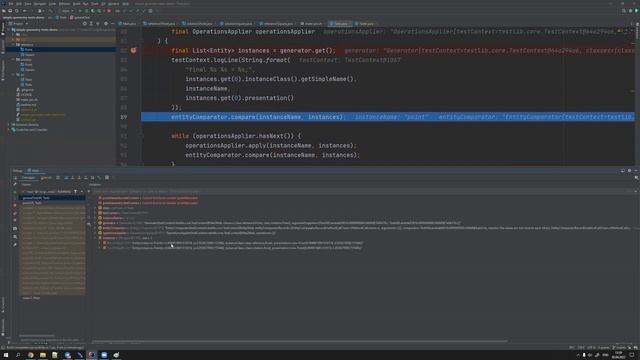640x360 pixels.
Task: Expand element 1 of instances list
Action: (100, 248)
